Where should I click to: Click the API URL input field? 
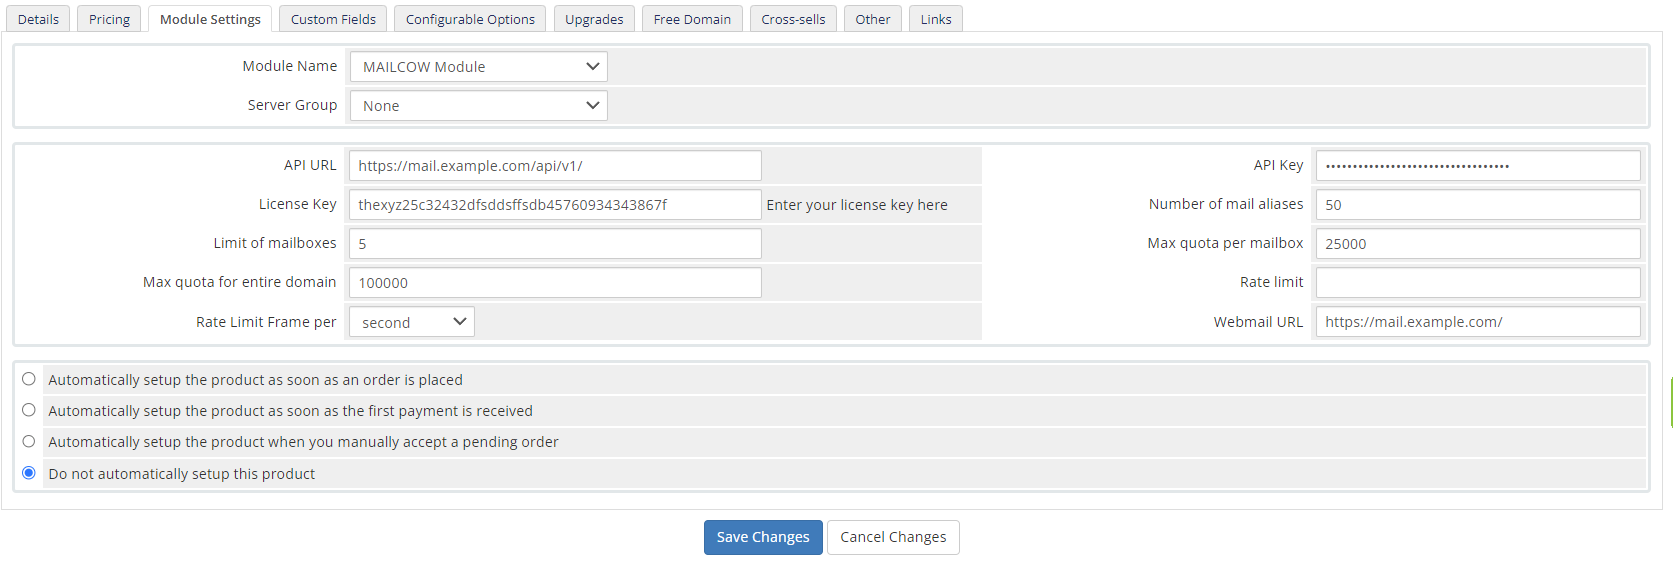pyautogui.click(x=555, y=166)
